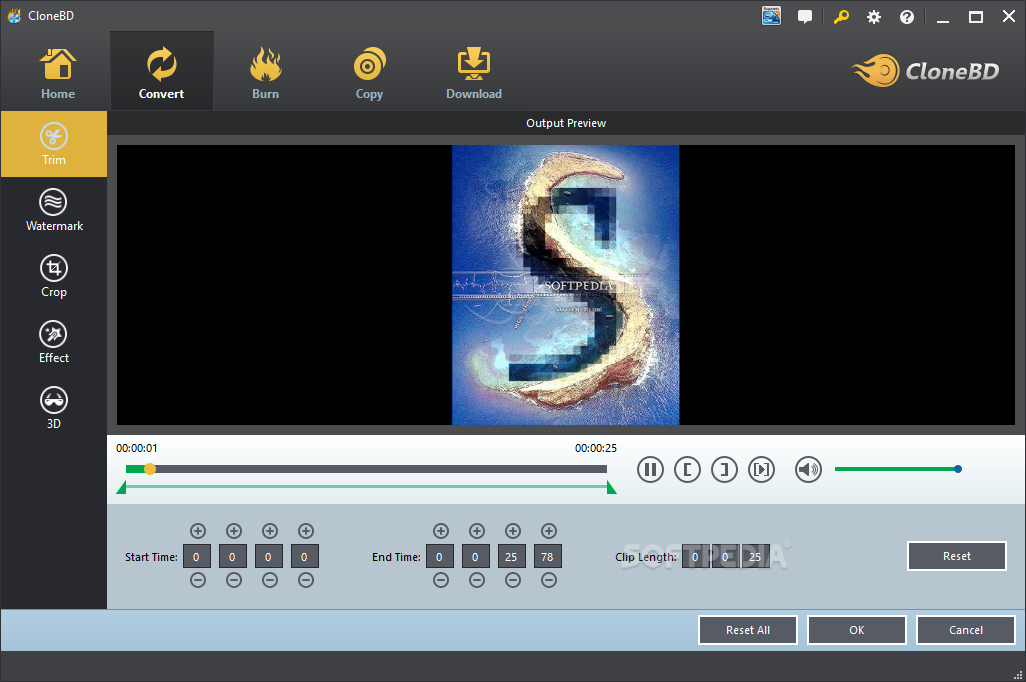1026x682 pixels.
Task: Increase End Time minutes with plus
Action: point(477,531)
